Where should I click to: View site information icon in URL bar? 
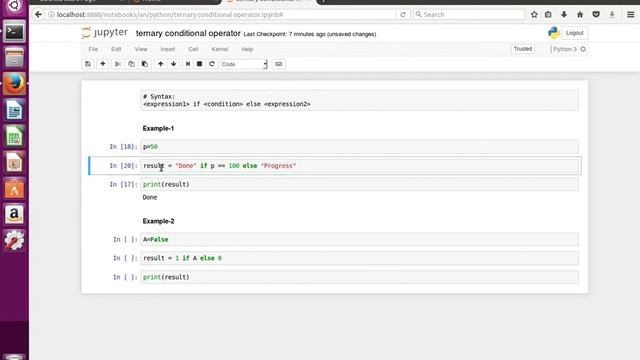(x=51, y=14)
